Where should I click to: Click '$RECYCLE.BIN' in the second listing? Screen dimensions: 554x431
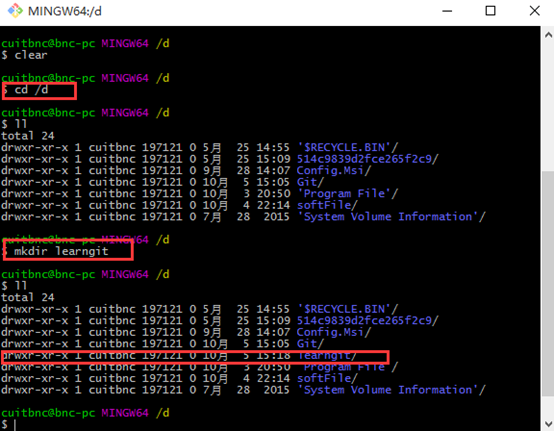click(348, 309)
